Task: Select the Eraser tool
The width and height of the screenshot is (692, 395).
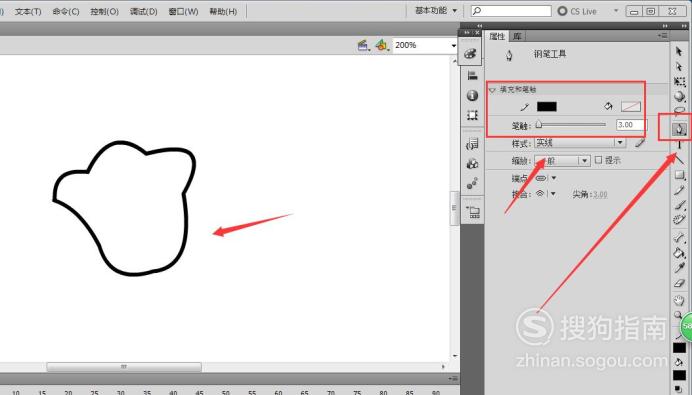Action: coord(679,284)
